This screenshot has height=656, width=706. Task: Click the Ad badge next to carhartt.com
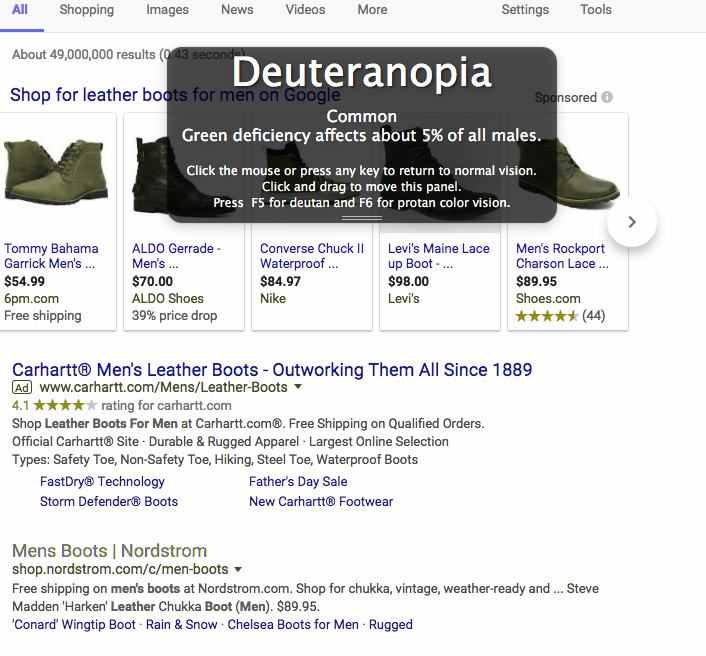(x=22, y=388)
